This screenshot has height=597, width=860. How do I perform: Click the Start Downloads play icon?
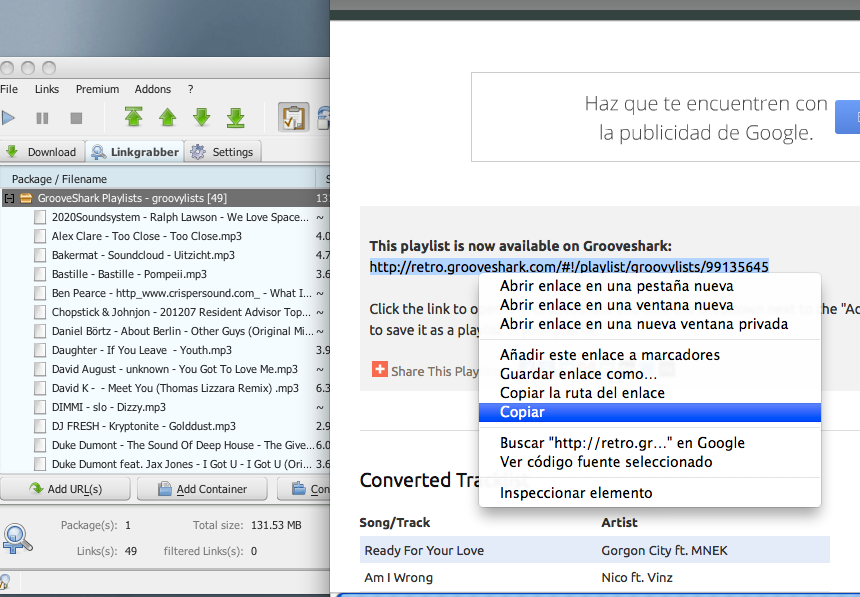click(x=8, y=118)
